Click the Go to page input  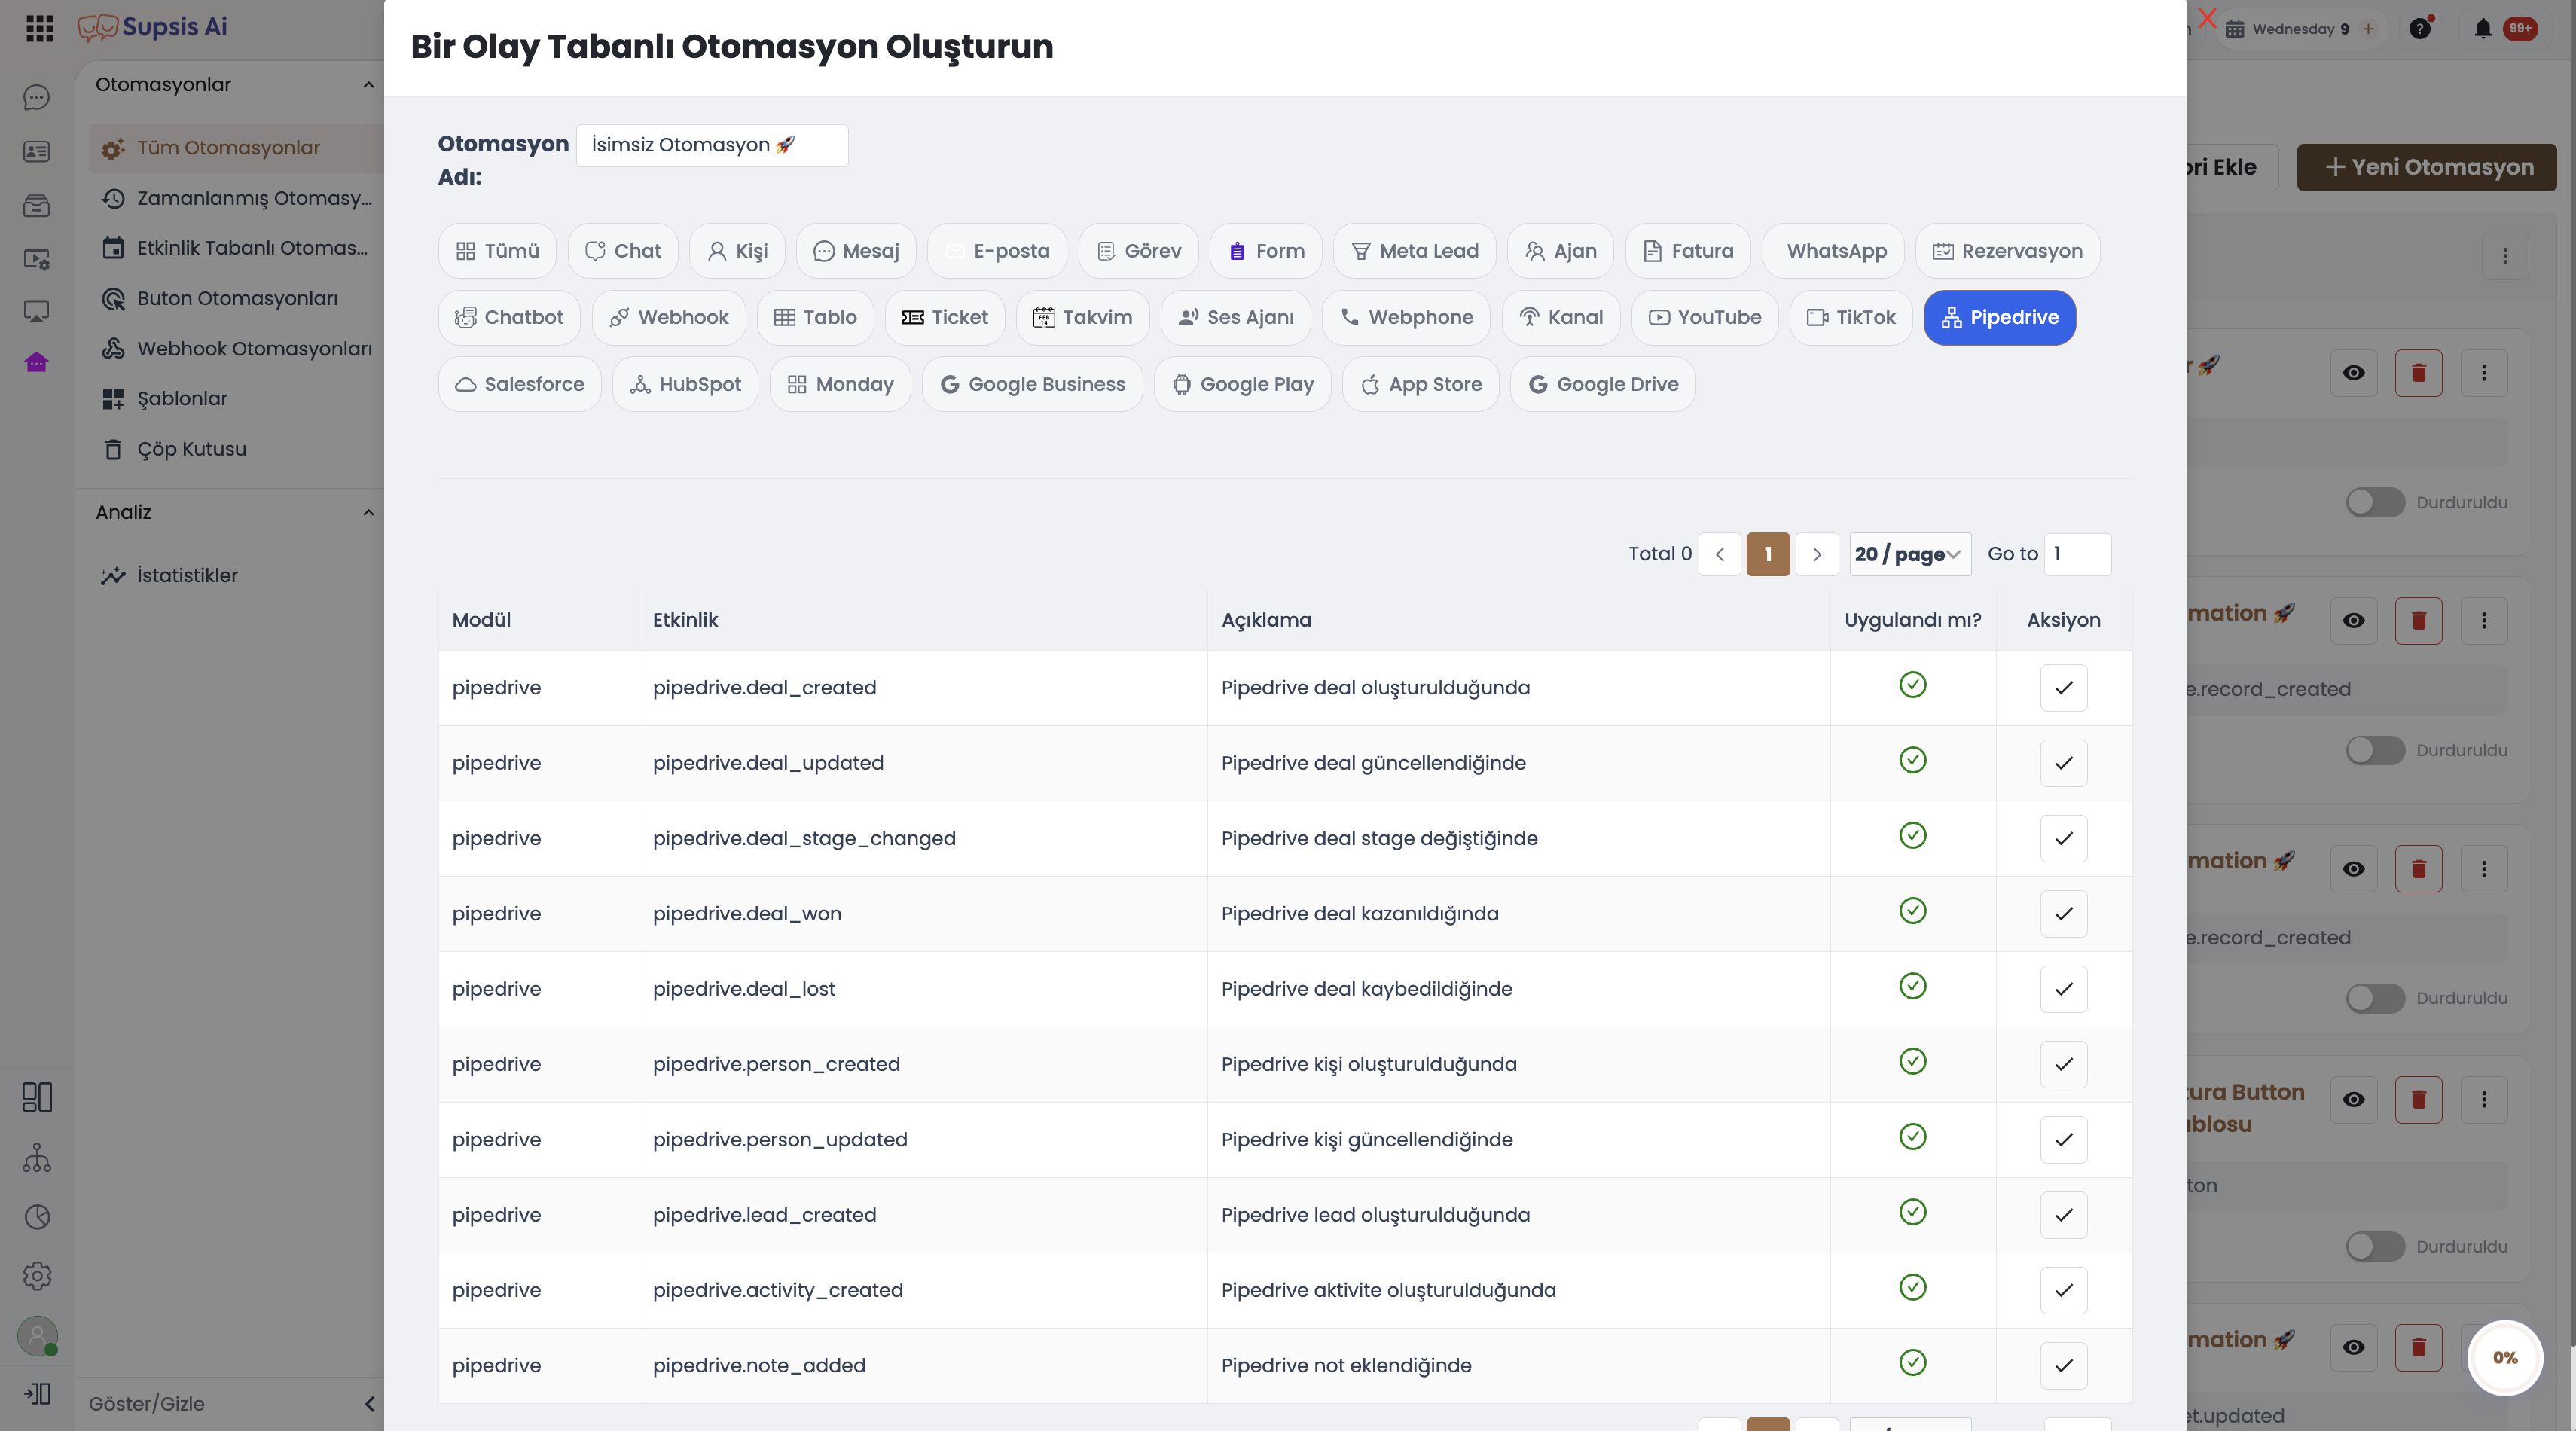(2077, 554)
